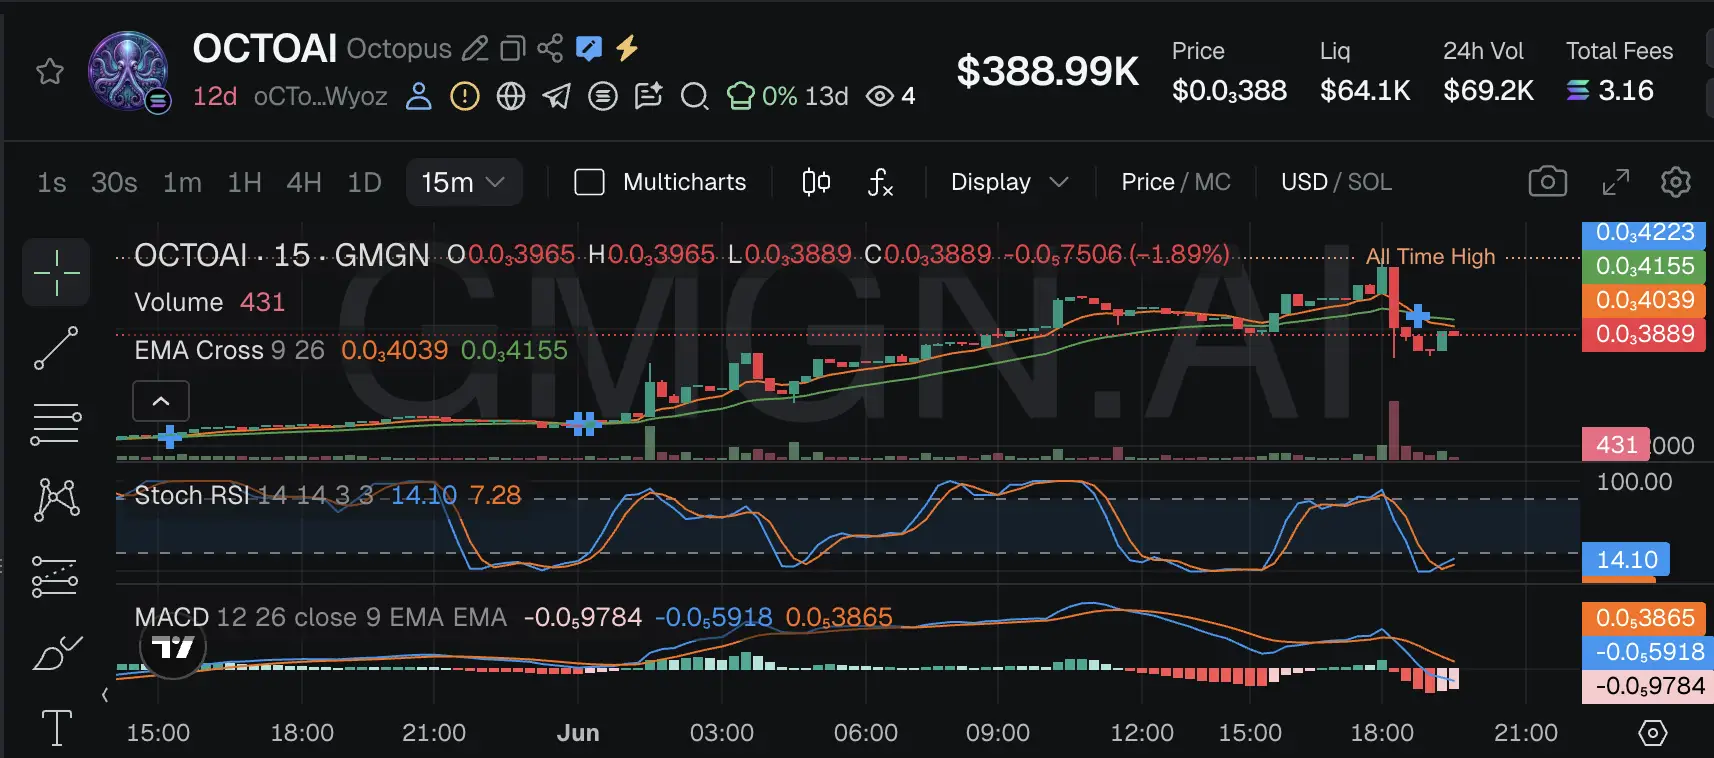This screenshot has width=1714, height=758.
Task: Select the forecasting position tool
Action: point(56,576)
